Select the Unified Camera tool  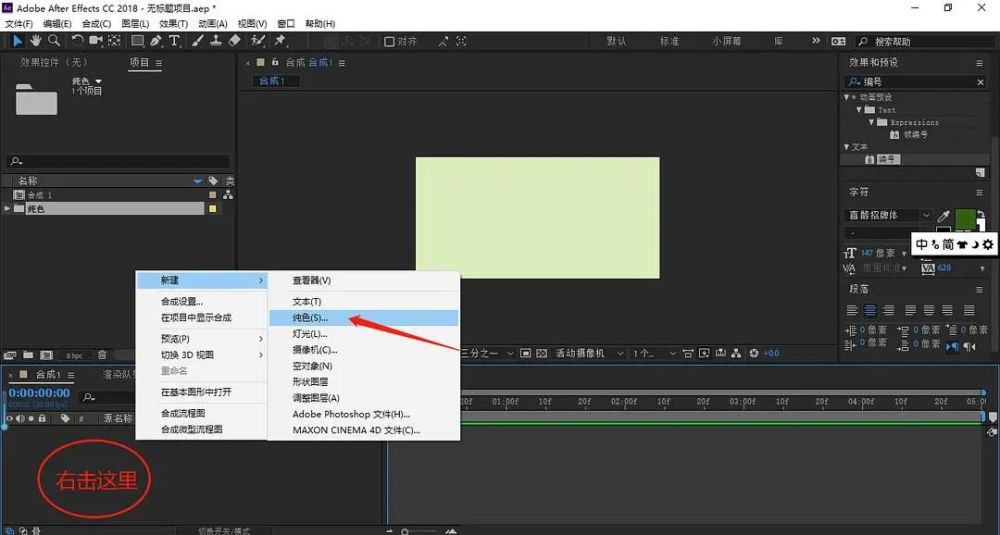click(96, 41)
